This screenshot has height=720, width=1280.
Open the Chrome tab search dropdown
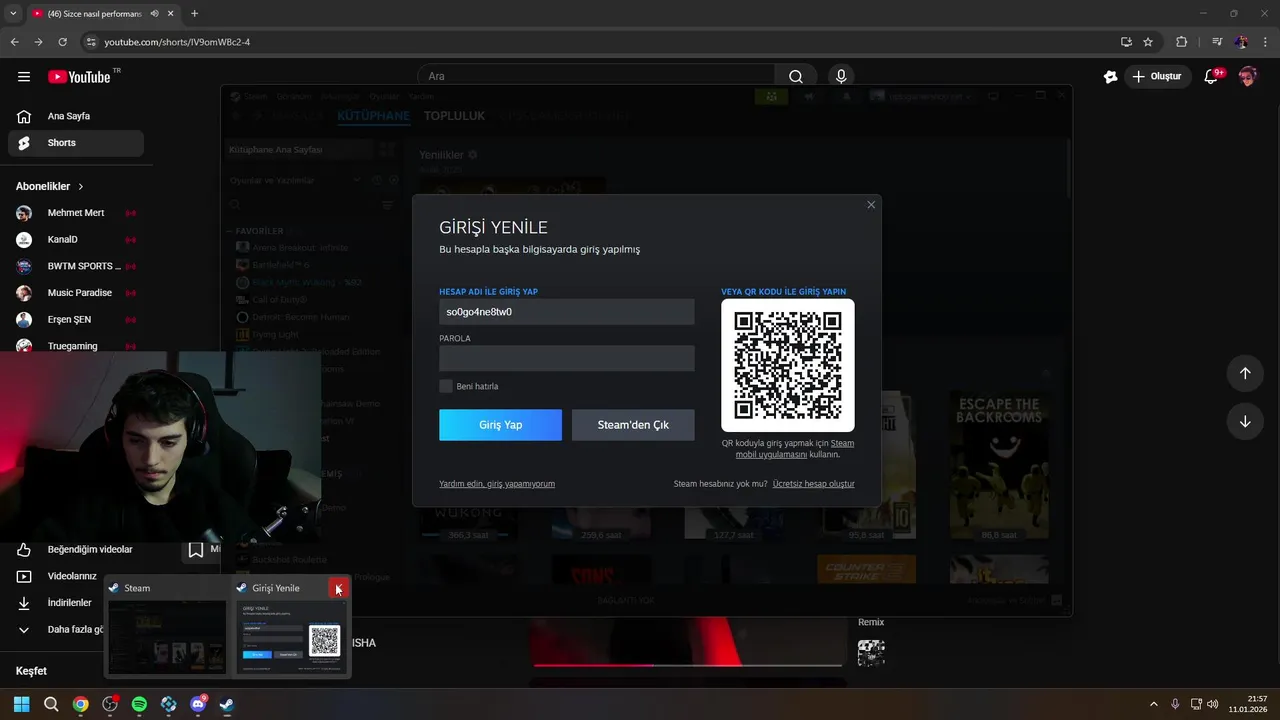13,13
